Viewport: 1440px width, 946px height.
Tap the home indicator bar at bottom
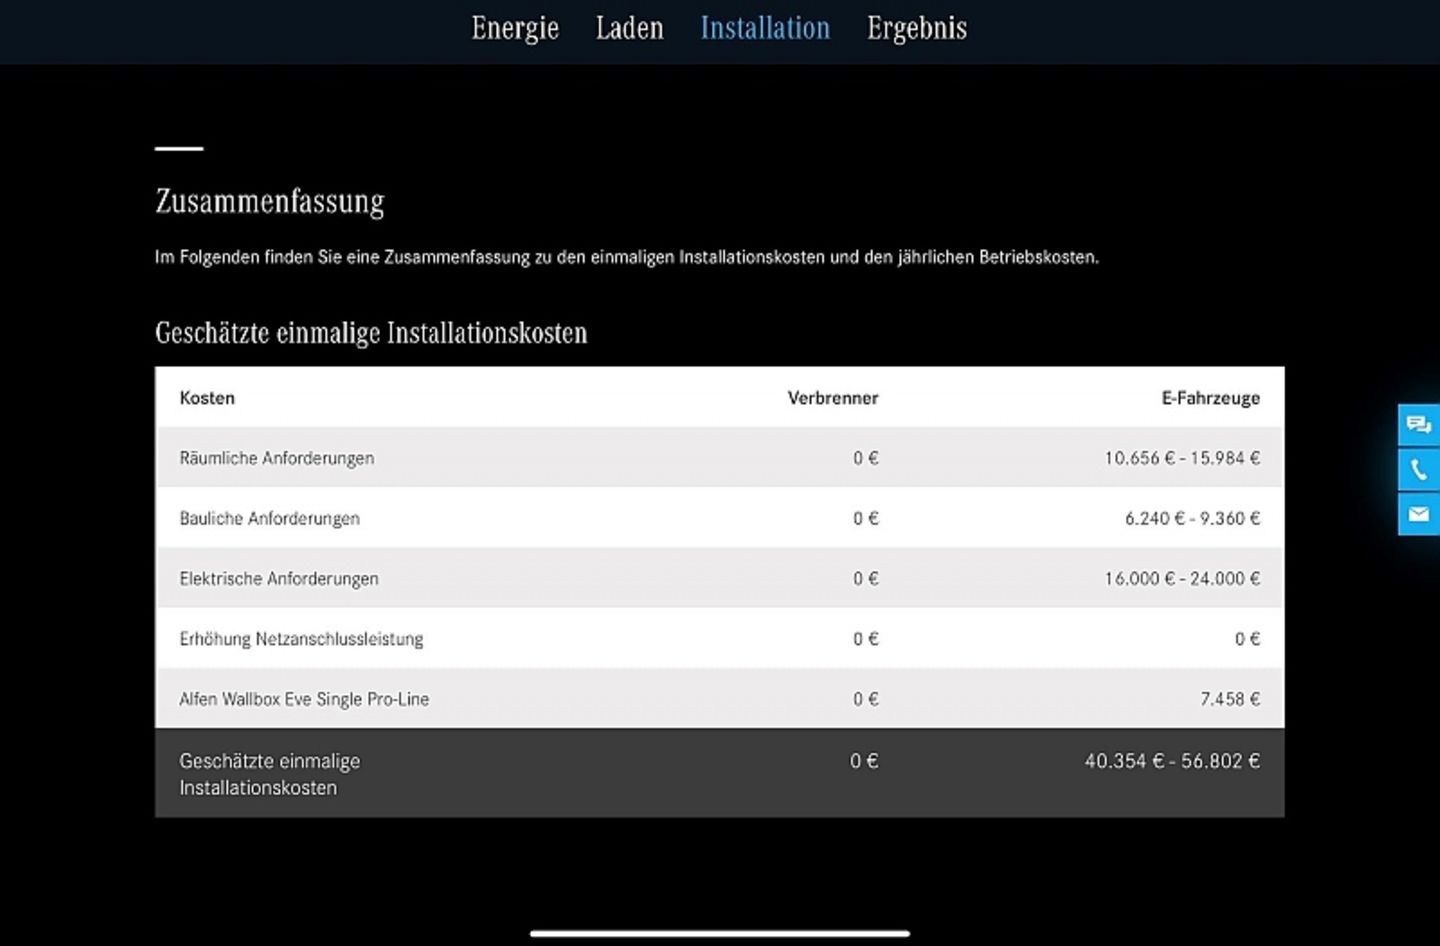[720, 933]
